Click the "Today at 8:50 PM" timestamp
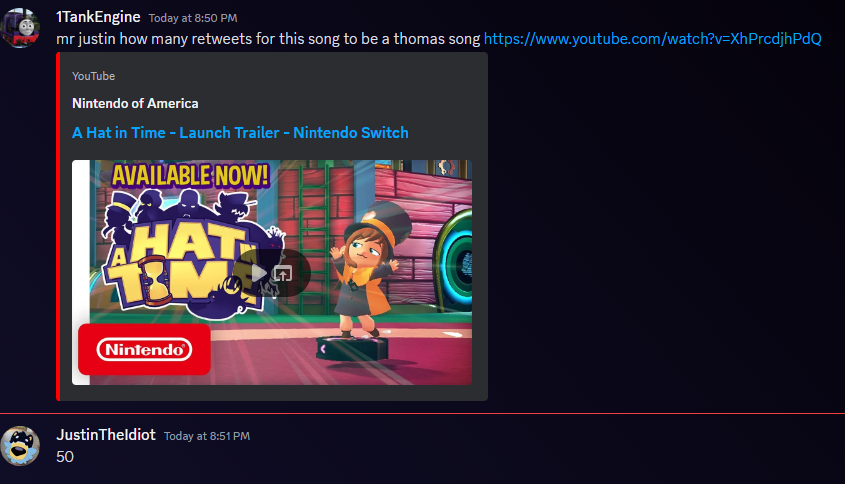845x484 pixels. pyautogui.click(x=193, y=18)
